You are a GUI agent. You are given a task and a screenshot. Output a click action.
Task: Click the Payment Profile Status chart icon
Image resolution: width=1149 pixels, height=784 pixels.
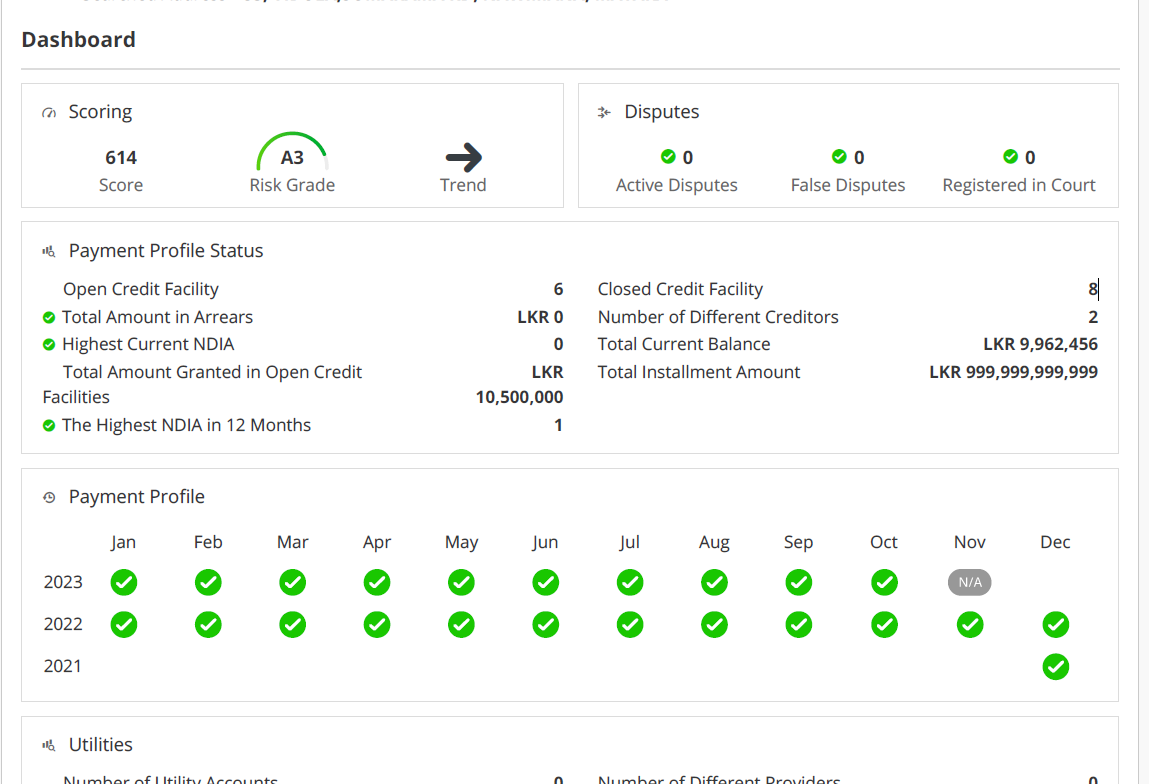coord(49,251)
